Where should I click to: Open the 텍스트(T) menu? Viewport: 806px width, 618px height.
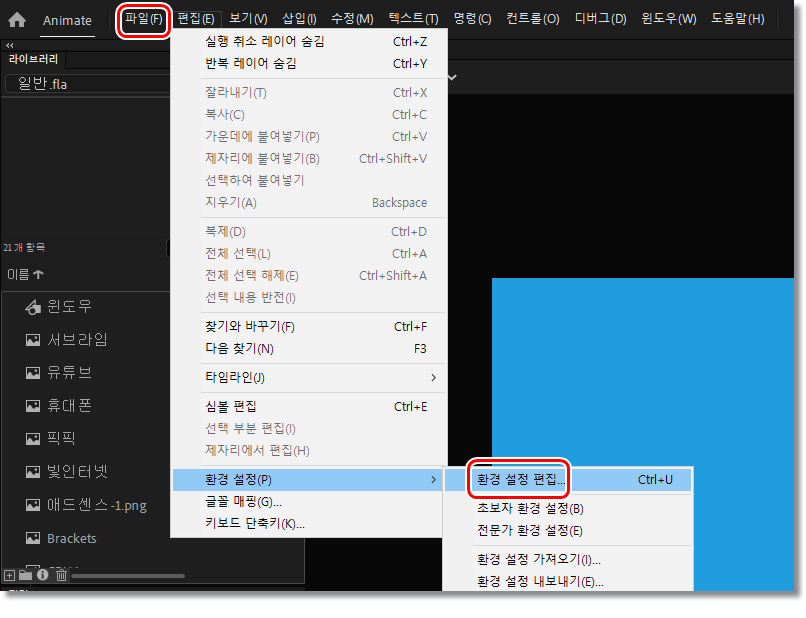413,20
